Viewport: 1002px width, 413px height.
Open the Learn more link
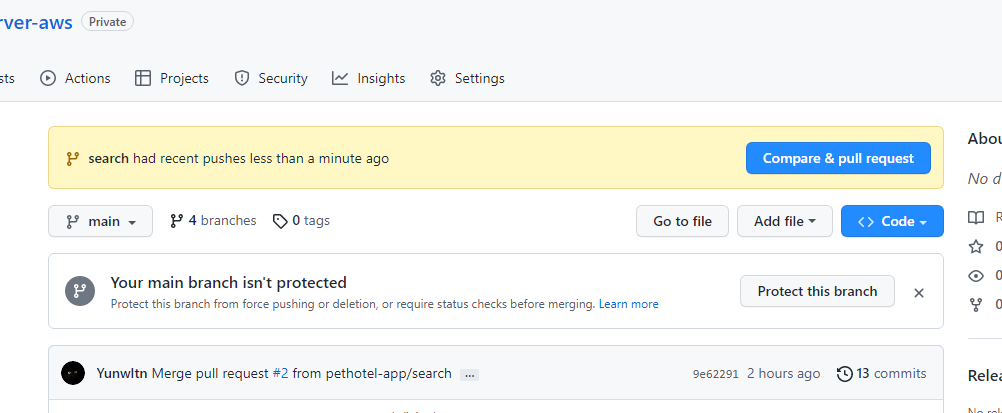click(x=628, y=304)
